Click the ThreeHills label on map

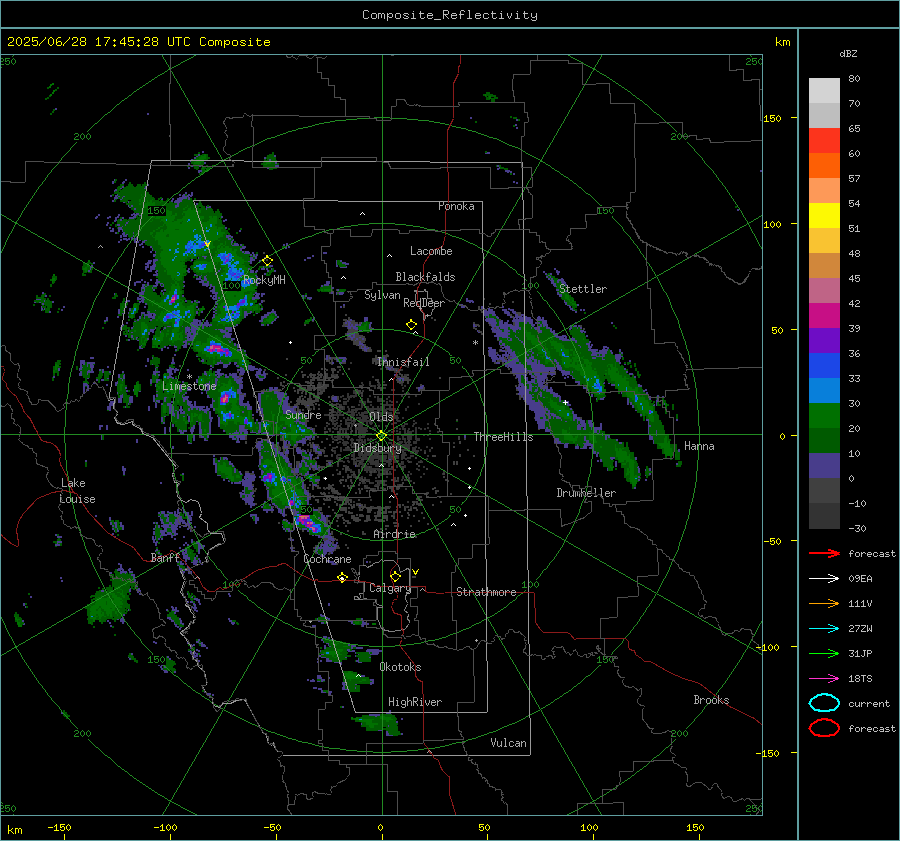(x=503, y=437)
